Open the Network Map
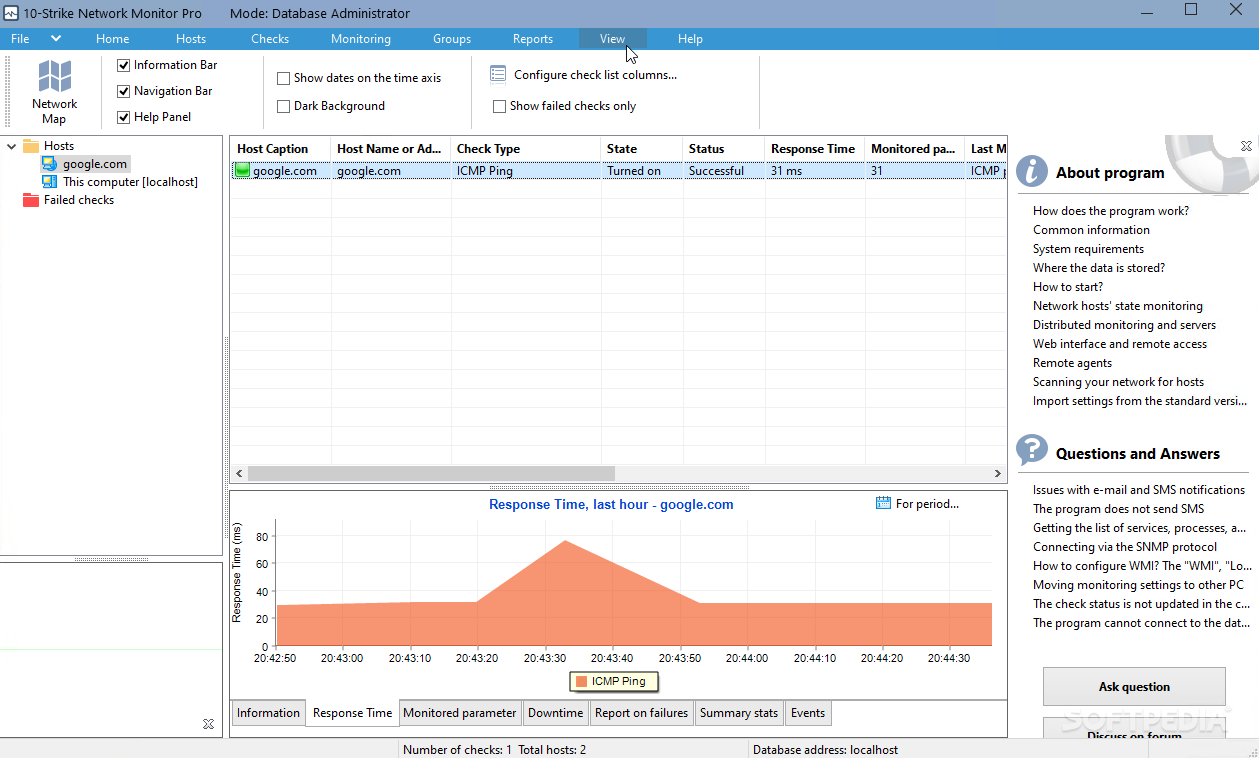Viewport: 1259px width, 758px height. [x=54, y=91]
